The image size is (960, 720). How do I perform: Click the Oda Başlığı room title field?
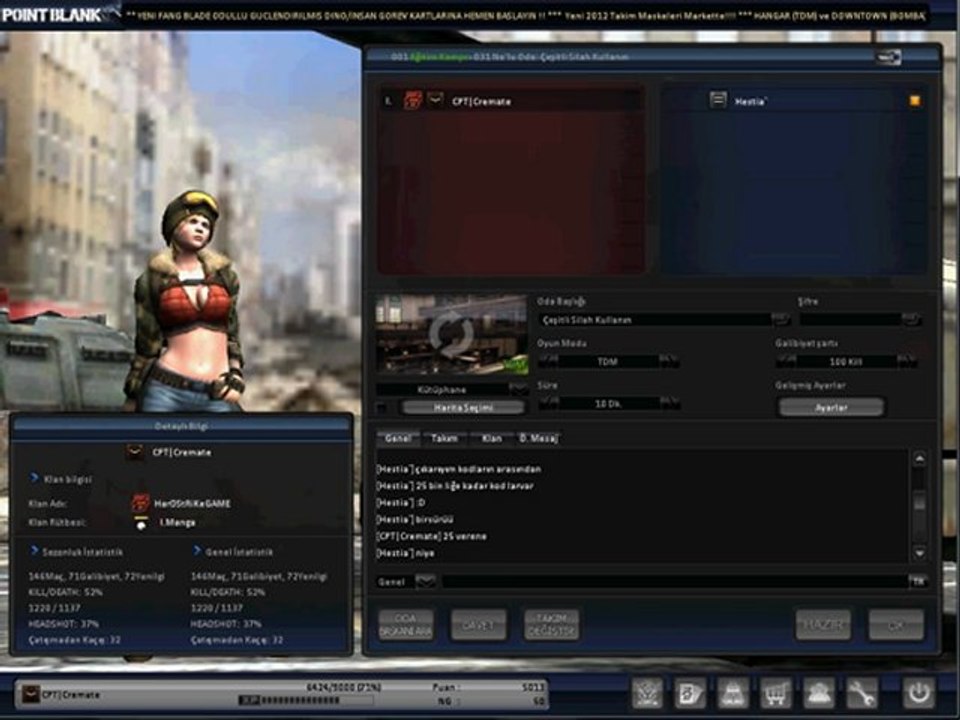pyautogui.click(x=654, y=320)
